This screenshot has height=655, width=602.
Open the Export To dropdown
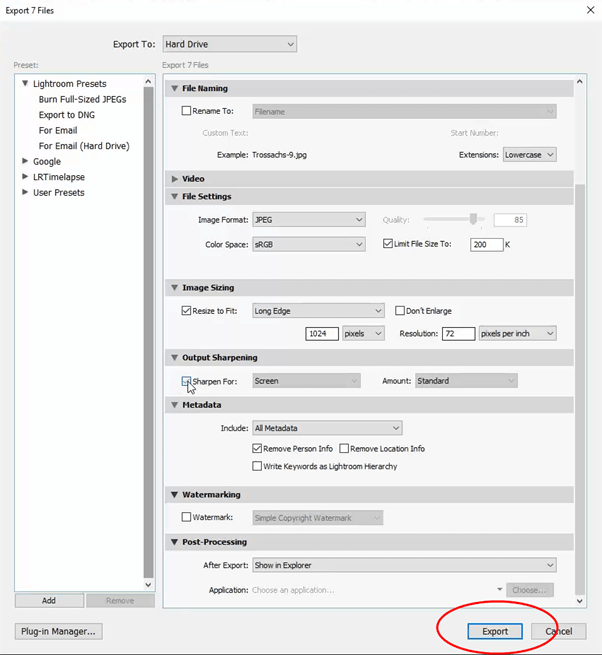(x=229, y=44)
